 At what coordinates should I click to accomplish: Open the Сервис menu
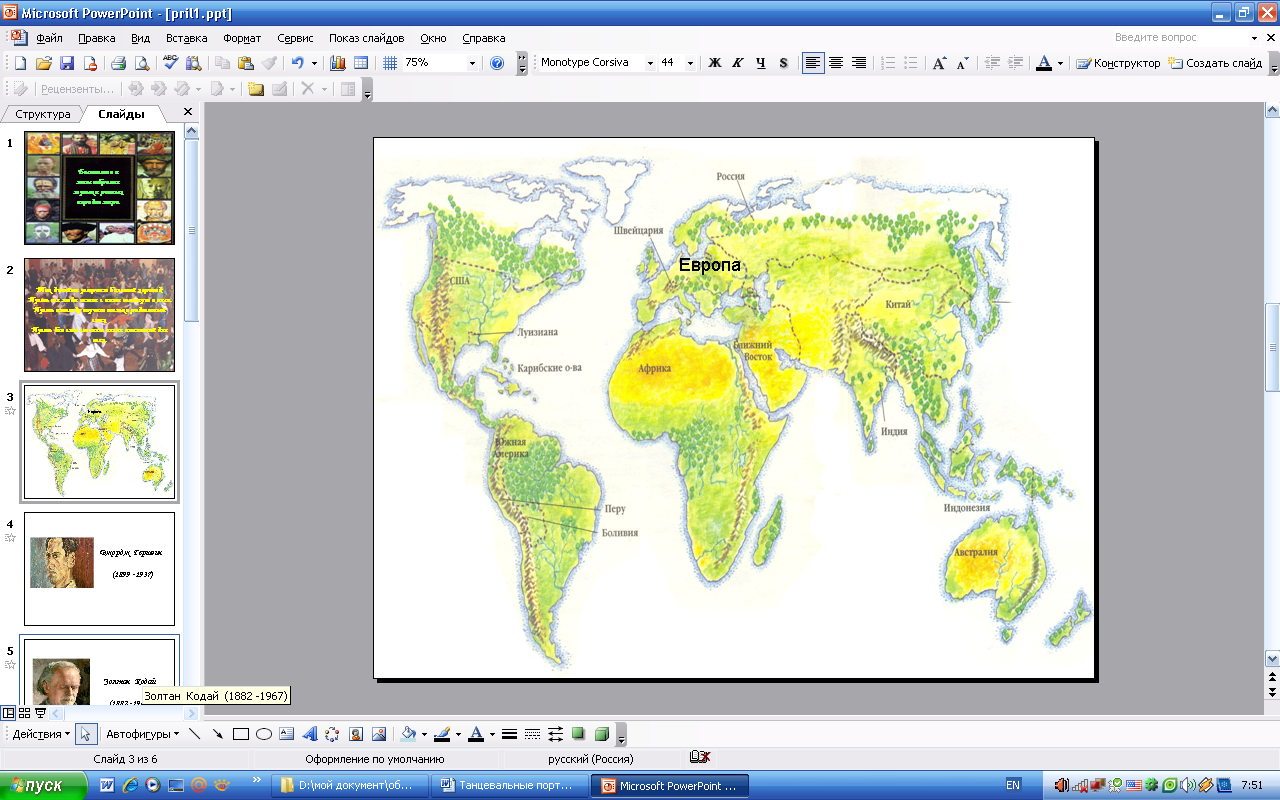[295, 38]
